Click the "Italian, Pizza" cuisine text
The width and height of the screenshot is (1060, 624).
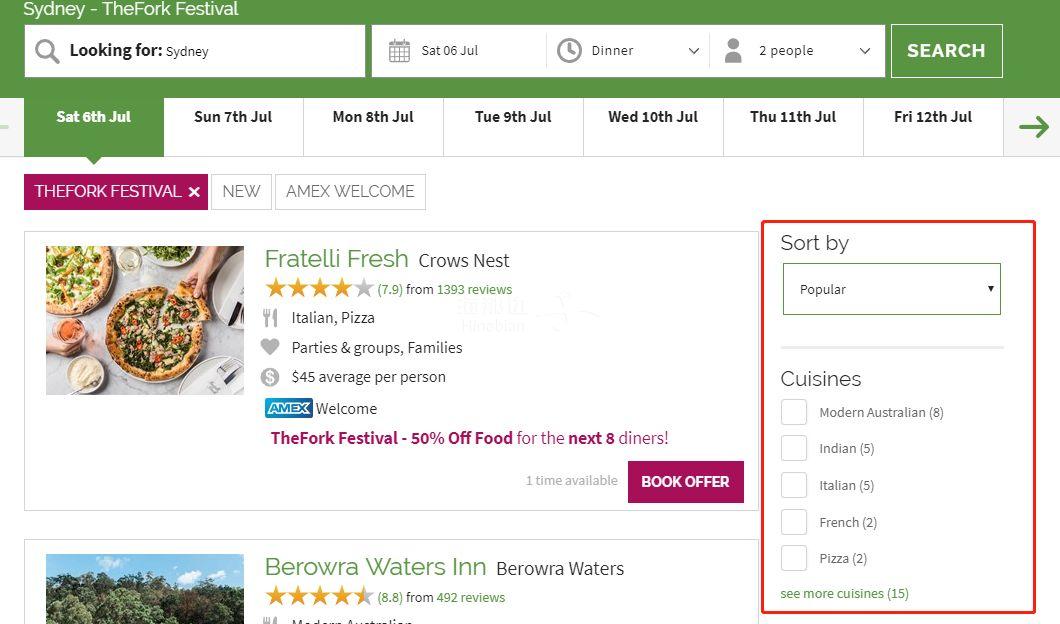click(x=333, y=318)
